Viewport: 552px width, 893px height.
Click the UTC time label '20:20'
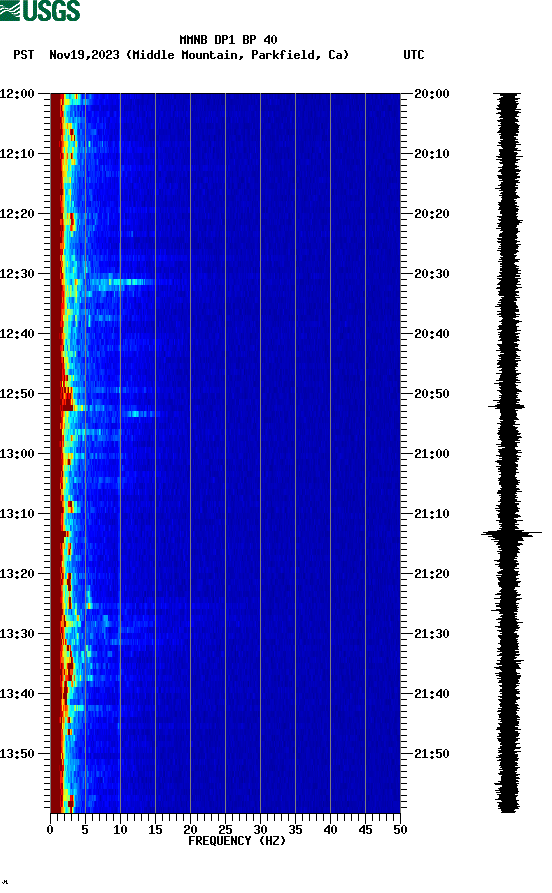432,214
